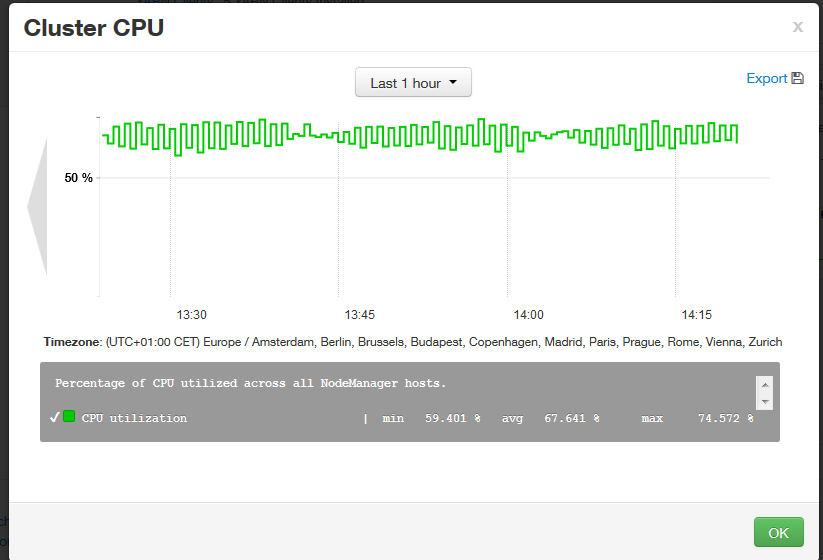Select the 14:15 time axis label
The image size is (823, 560).
coord(697,315)
